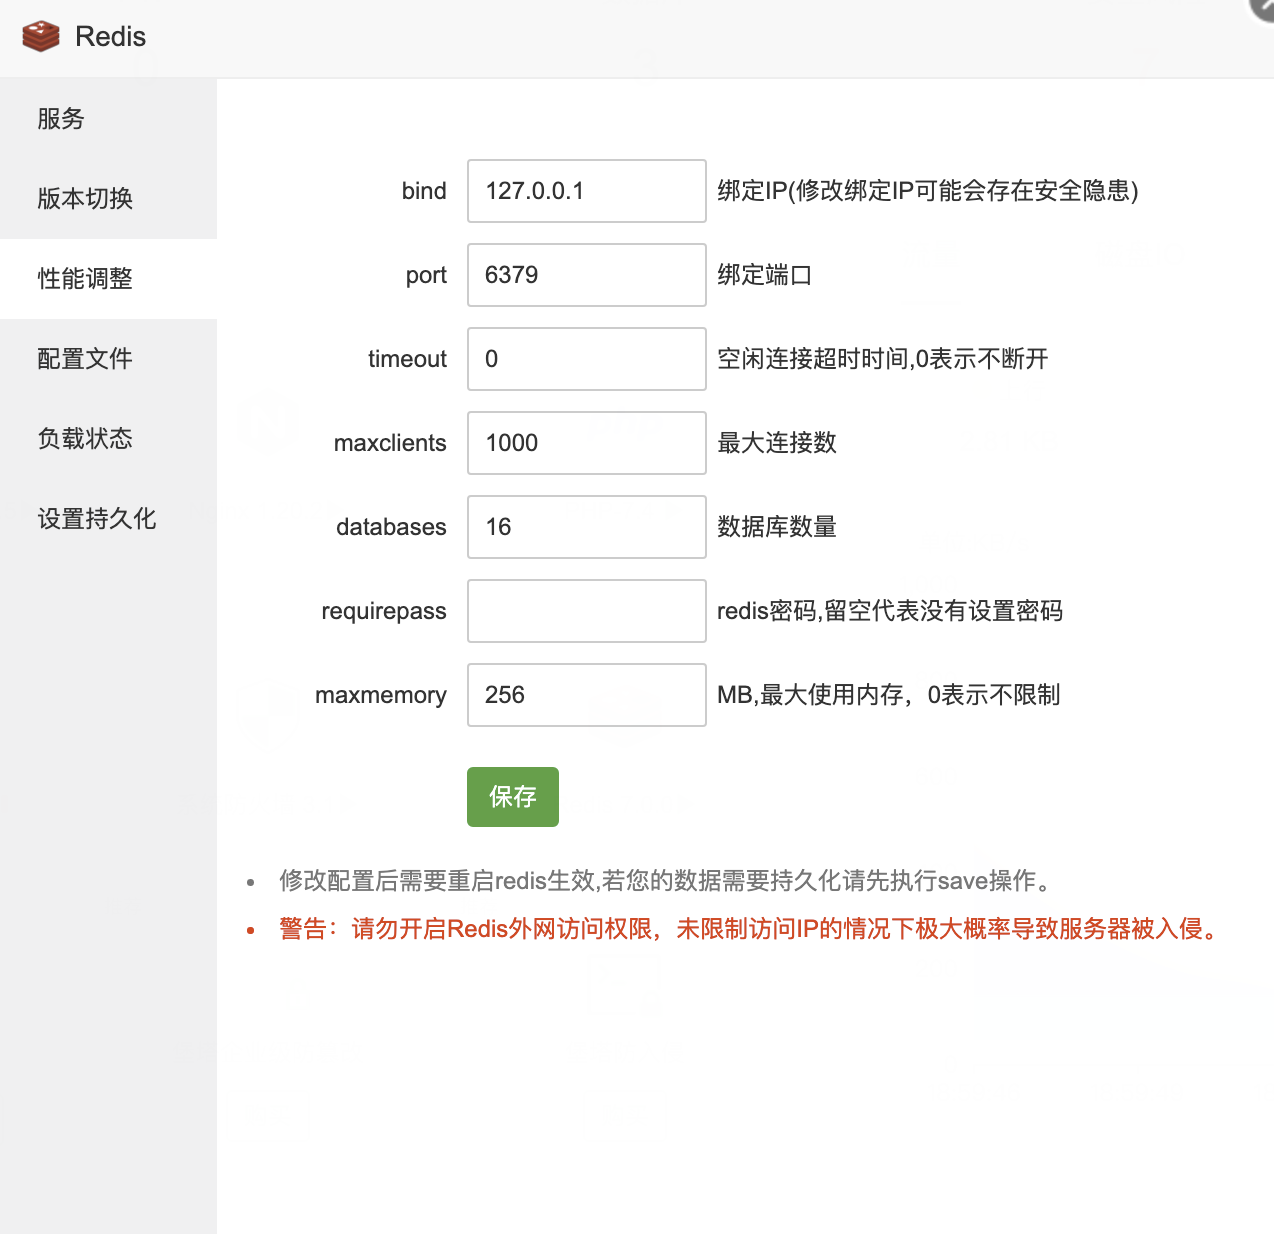
Task: Click the Redis title text
Action: coord(110,37)
